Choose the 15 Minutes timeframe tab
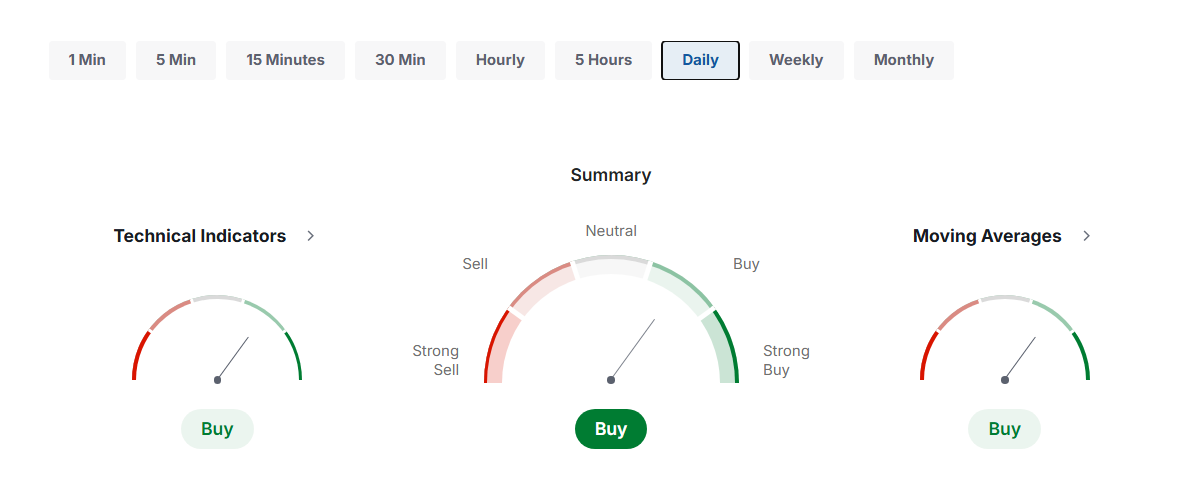 (285, 60)
